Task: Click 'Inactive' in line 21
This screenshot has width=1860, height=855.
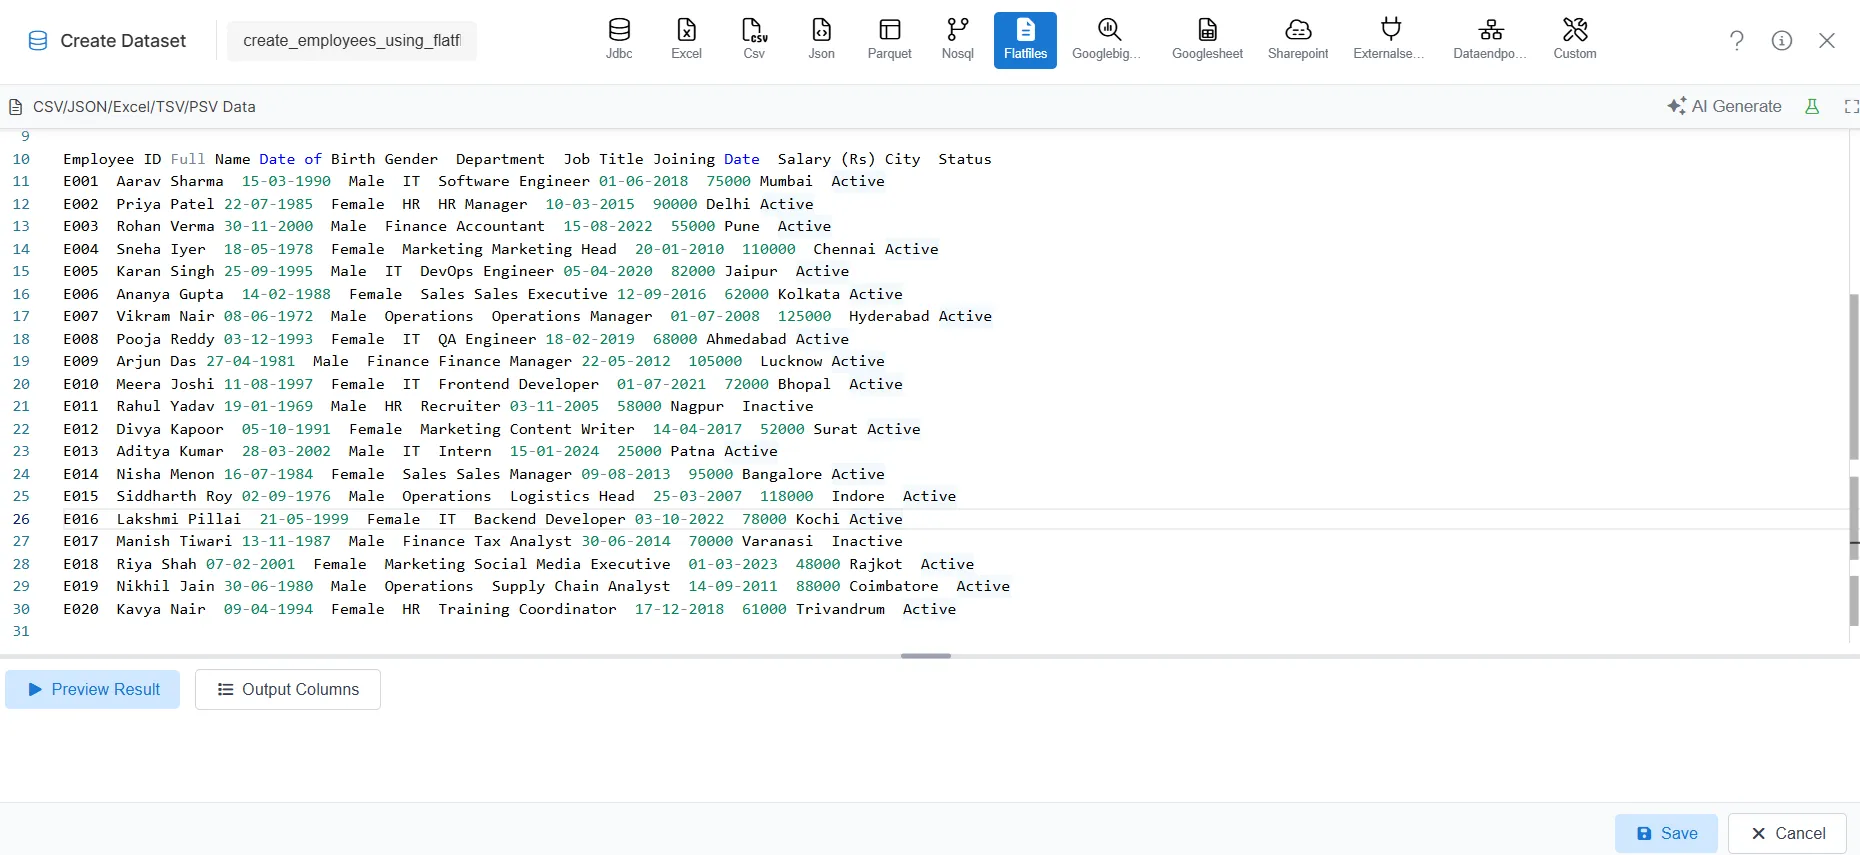Action: pyautogui.click(x=778, y=406)
